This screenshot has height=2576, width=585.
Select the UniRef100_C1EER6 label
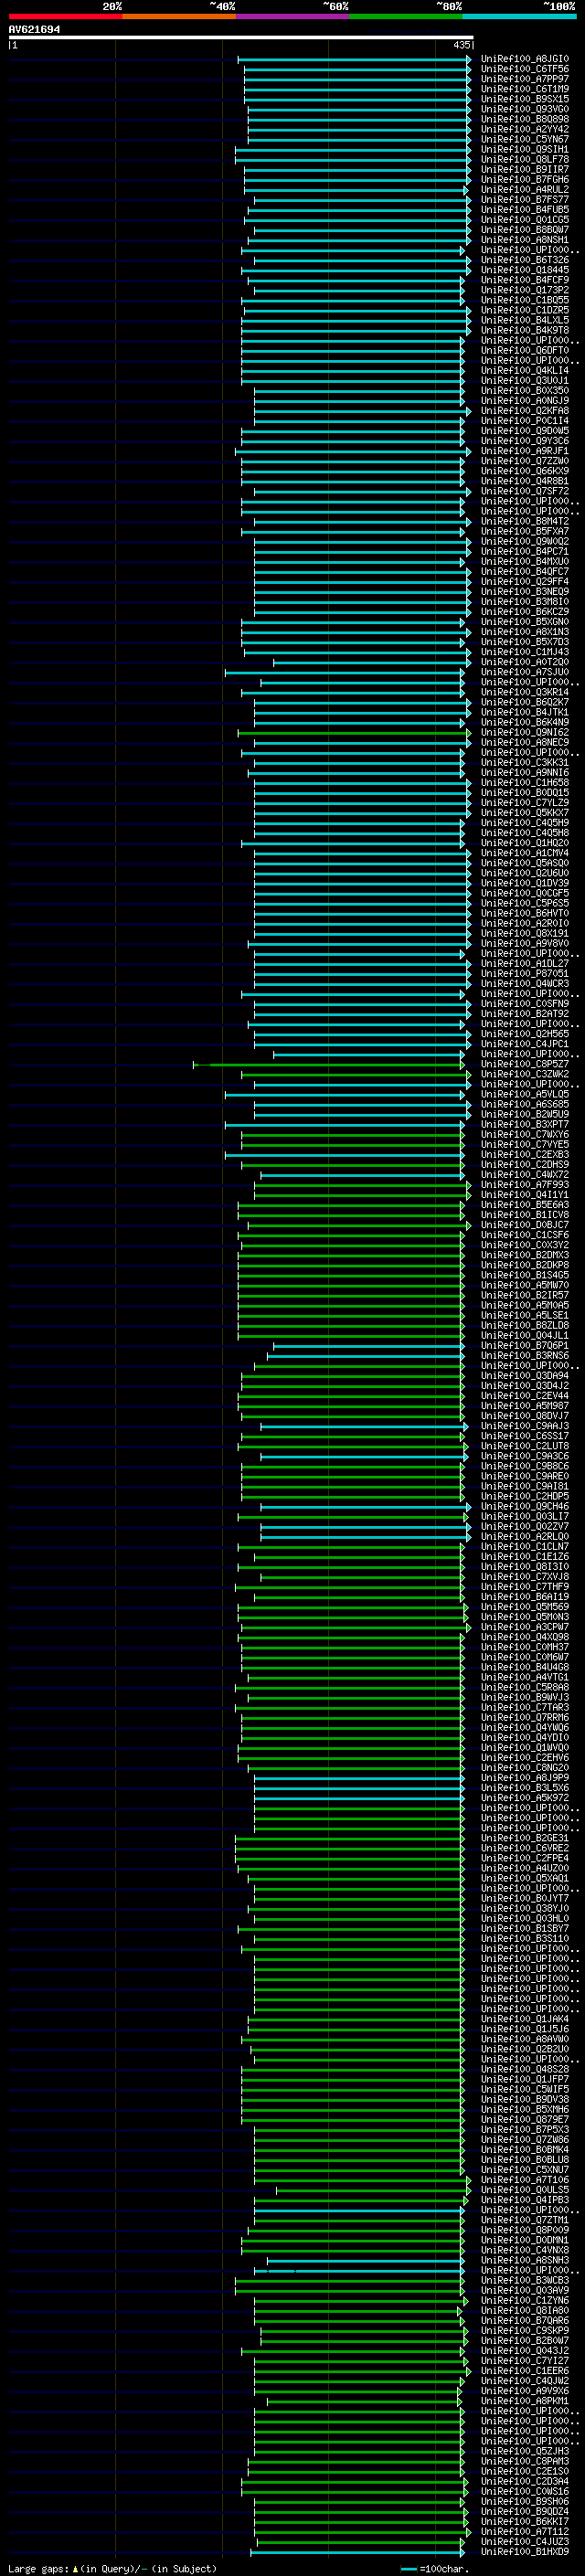coord(524,2371)
